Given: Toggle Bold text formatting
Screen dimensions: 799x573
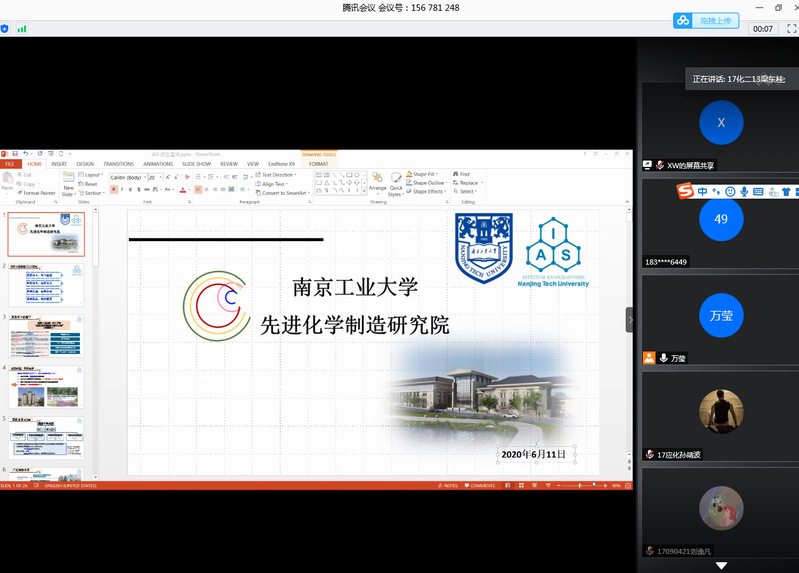Looking at the screenshot, I should pyautogui.click(x=113, y=189).
